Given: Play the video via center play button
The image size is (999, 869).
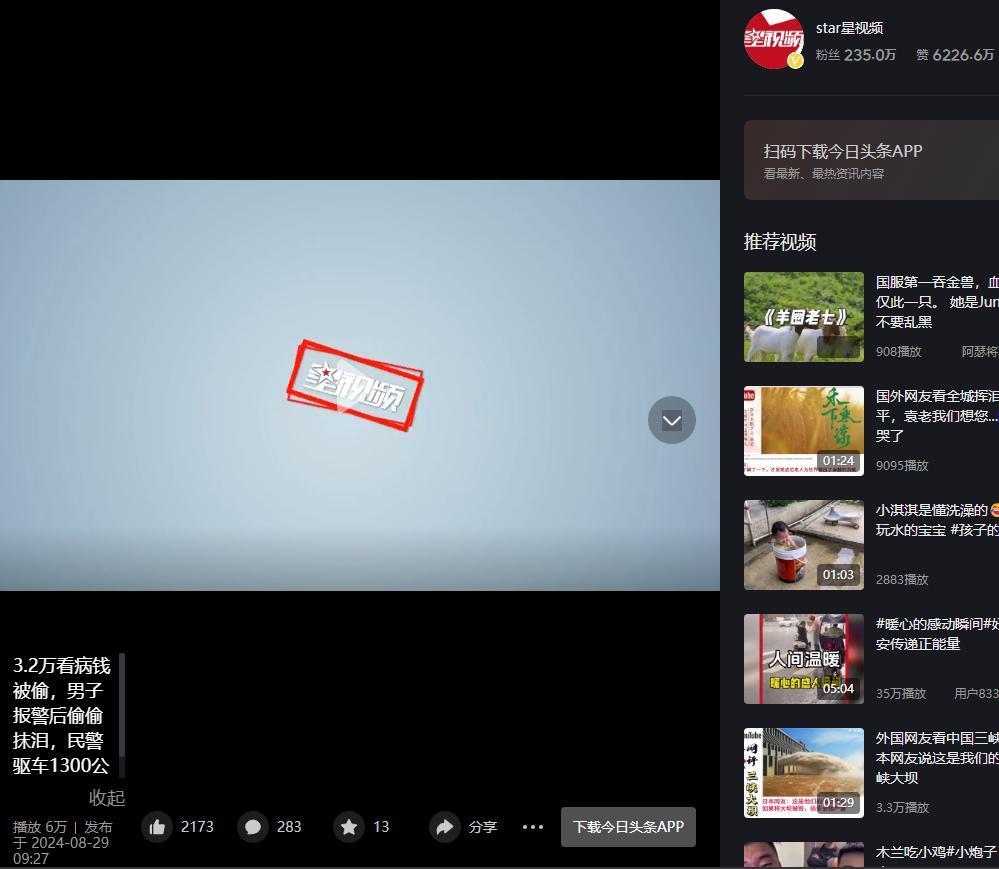Looking at the screenshot, I should pos(354,385).
